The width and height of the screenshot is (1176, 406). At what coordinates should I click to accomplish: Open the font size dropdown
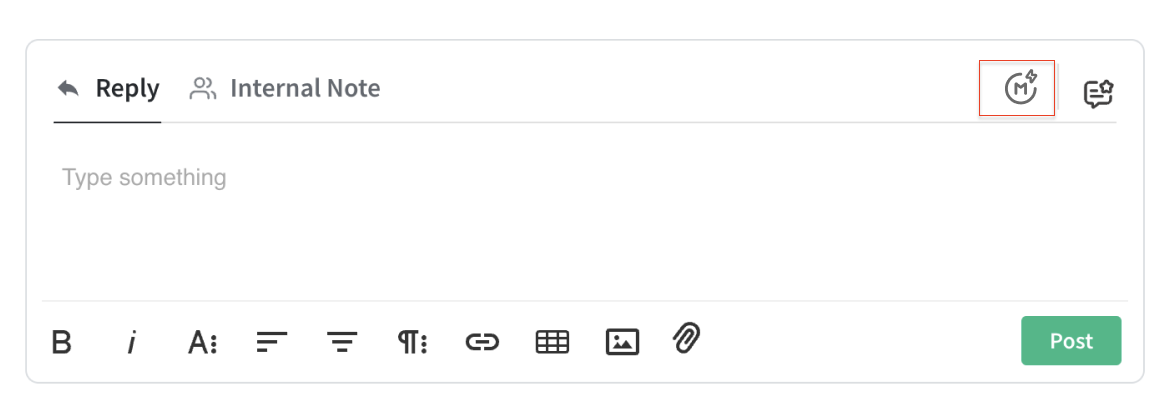pyautogui.click(x=202, y=342)
